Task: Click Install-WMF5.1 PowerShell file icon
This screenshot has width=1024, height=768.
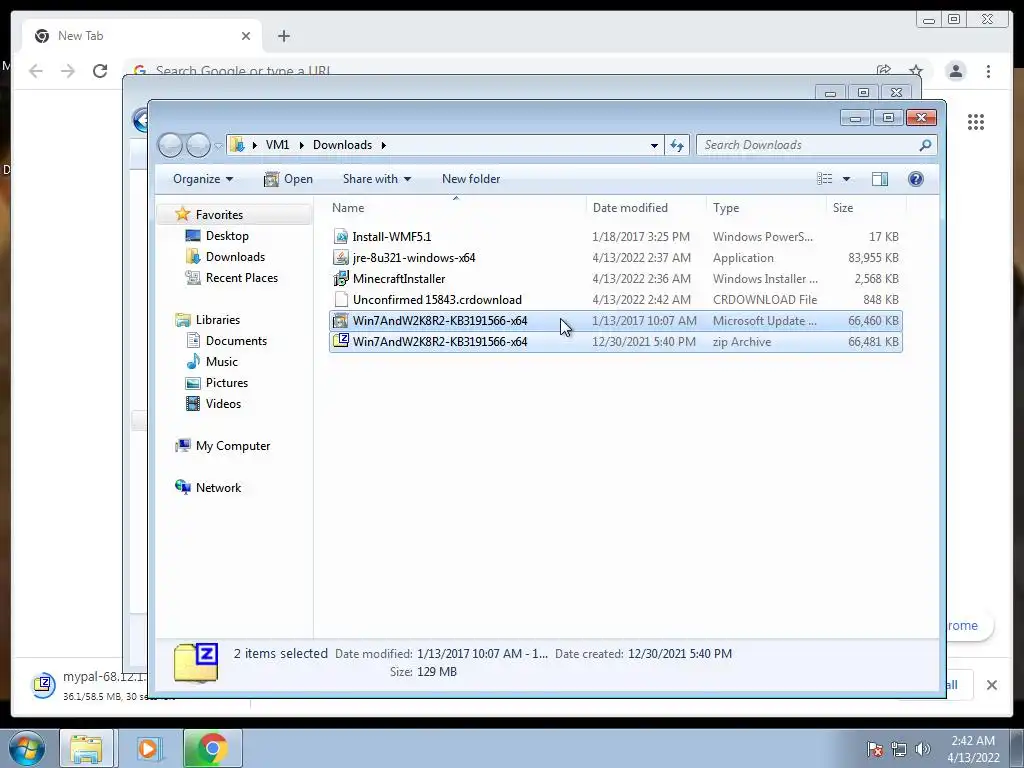Action: [x=340, y=237]
